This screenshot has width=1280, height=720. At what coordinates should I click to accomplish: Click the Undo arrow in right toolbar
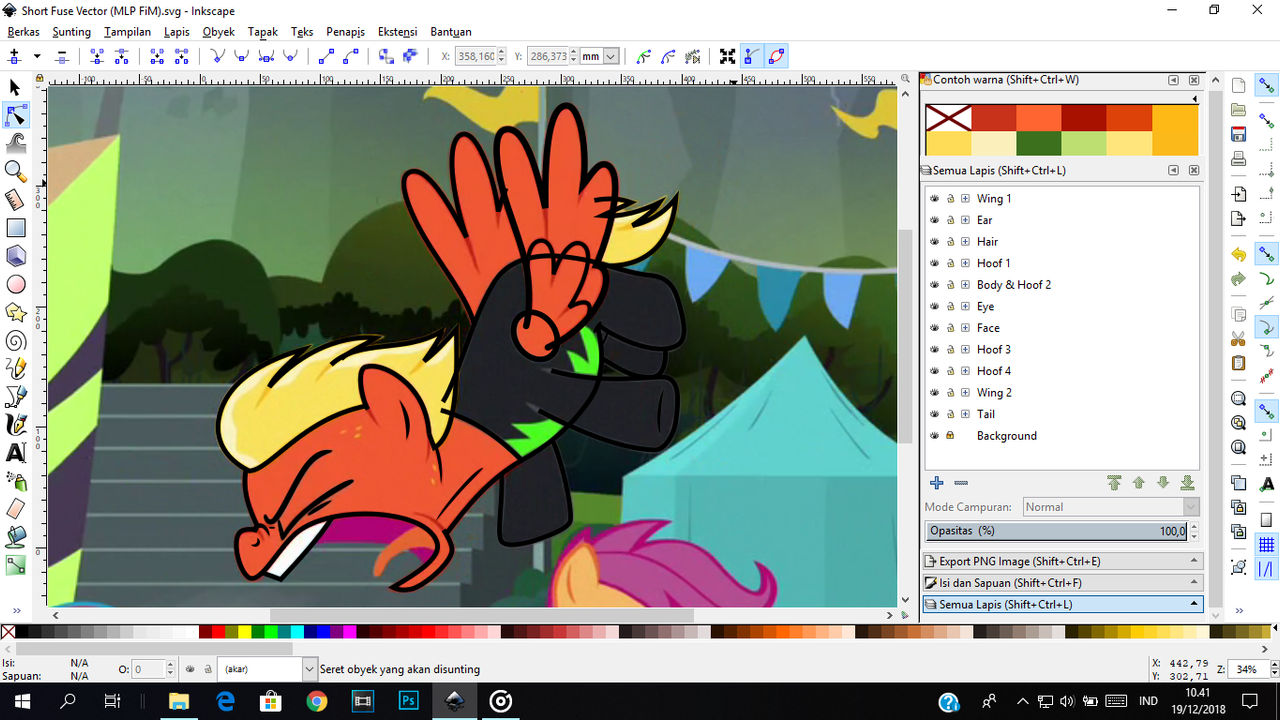[1239, 255]
